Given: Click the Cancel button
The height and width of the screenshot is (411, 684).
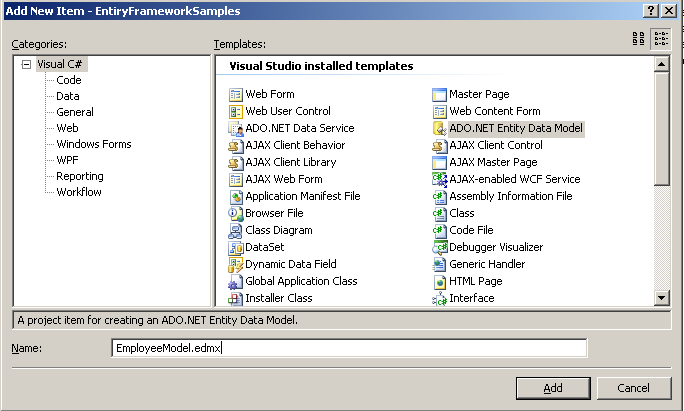Looking at the screenshot, I should [x=633, y=388].
